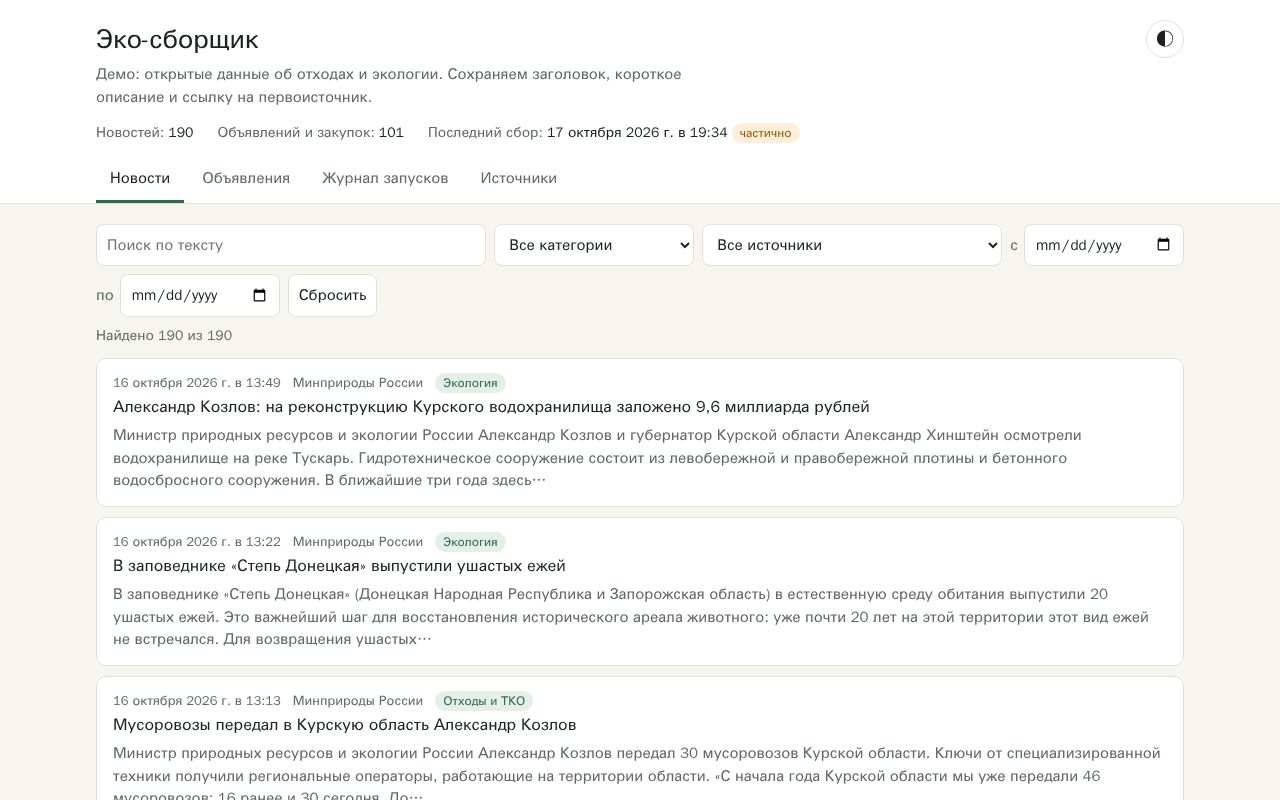Click 'Объявлений и закупок: 101' counter

[x=311, y=132]
